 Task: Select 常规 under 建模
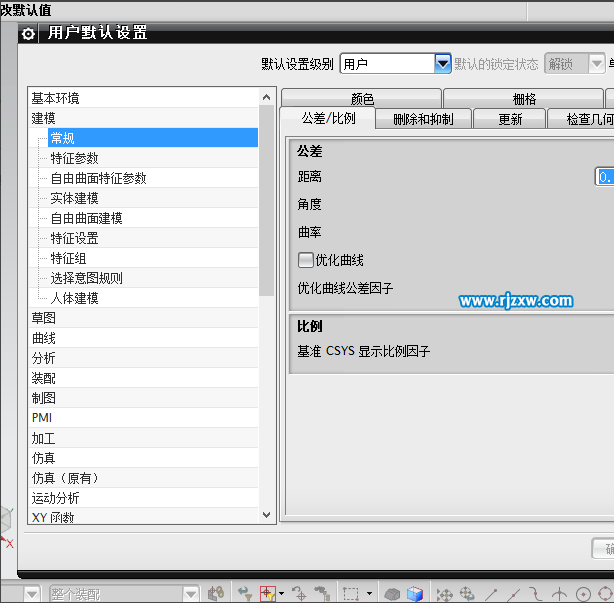(153, 138)
